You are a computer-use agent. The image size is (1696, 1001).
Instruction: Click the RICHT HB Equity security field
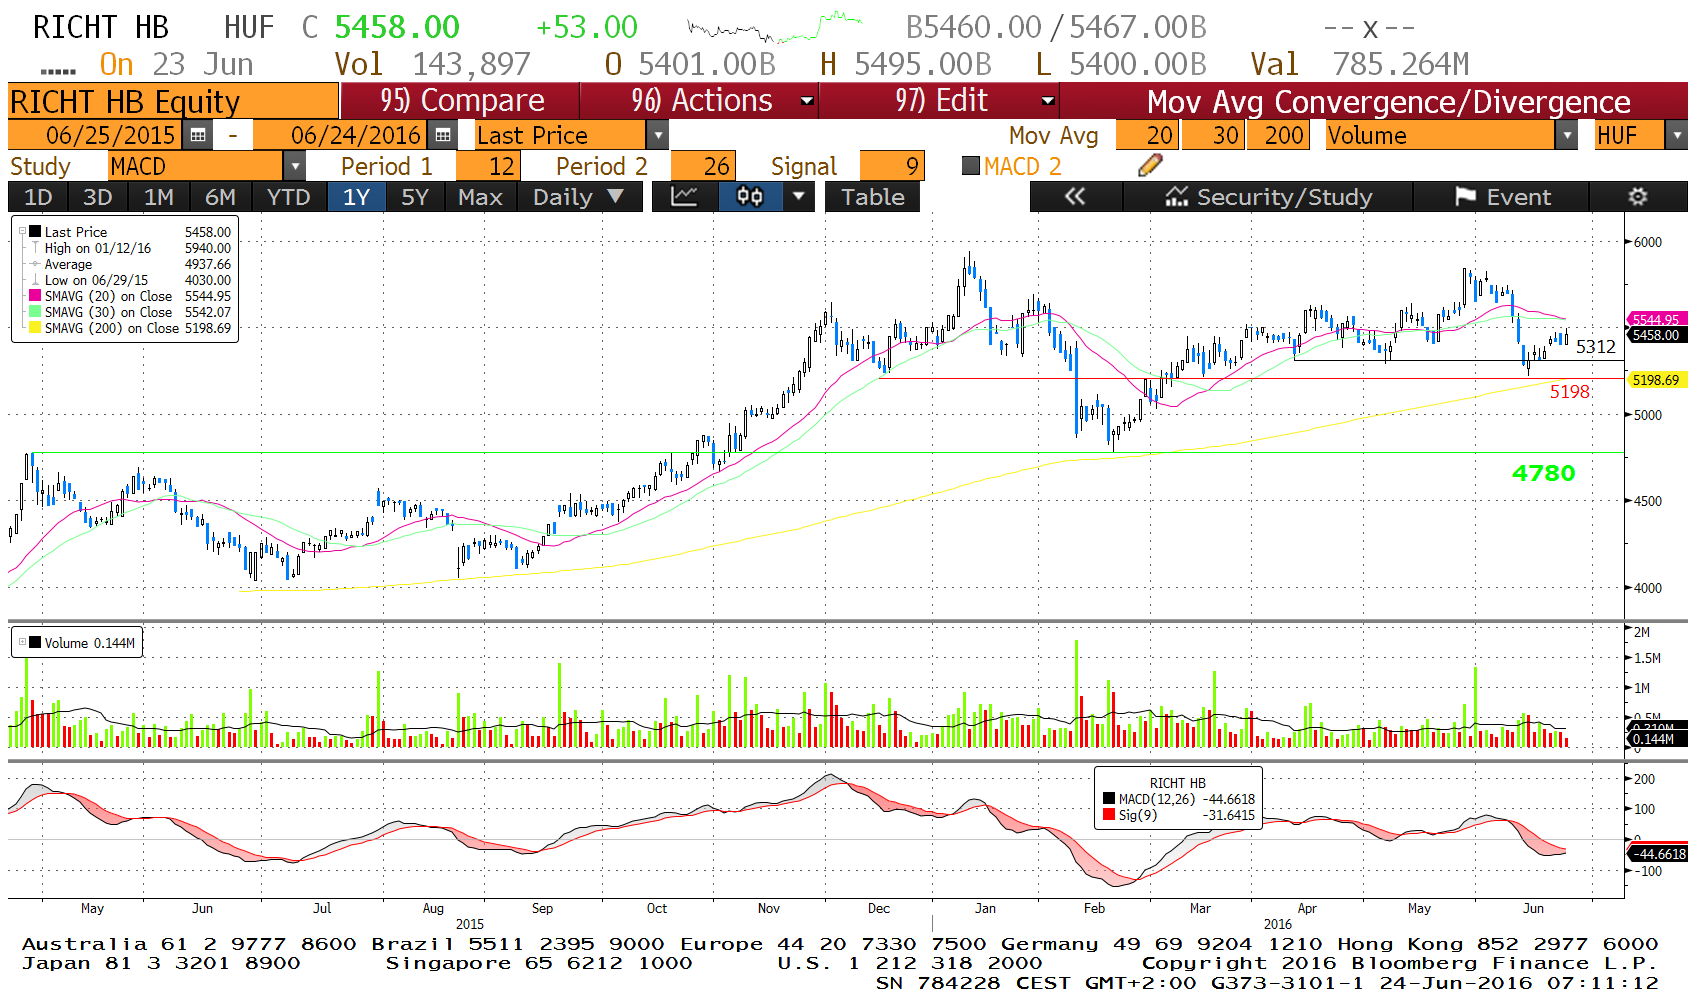(x=173, y=101)
